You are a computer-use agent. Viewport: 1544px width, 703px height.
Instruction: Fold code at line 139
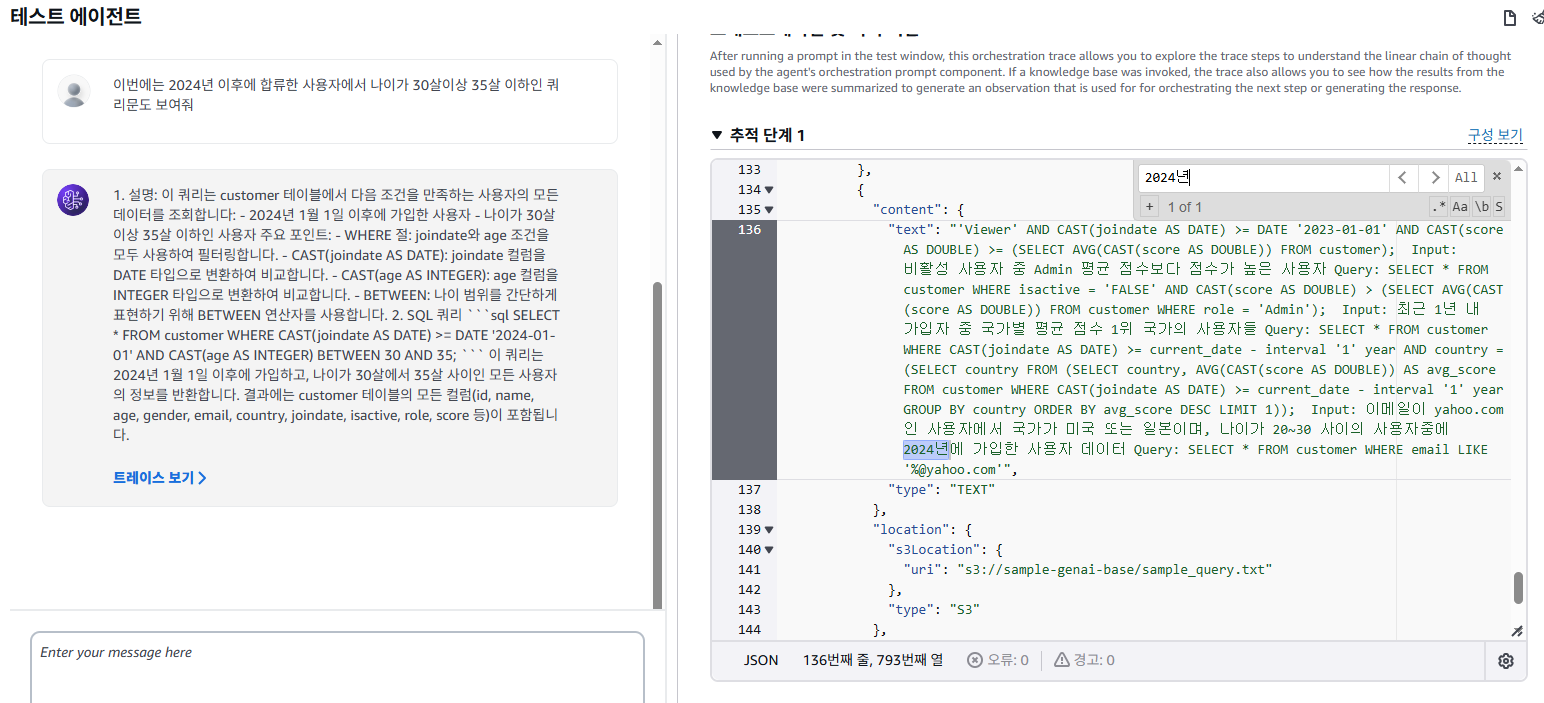point(769,530)
